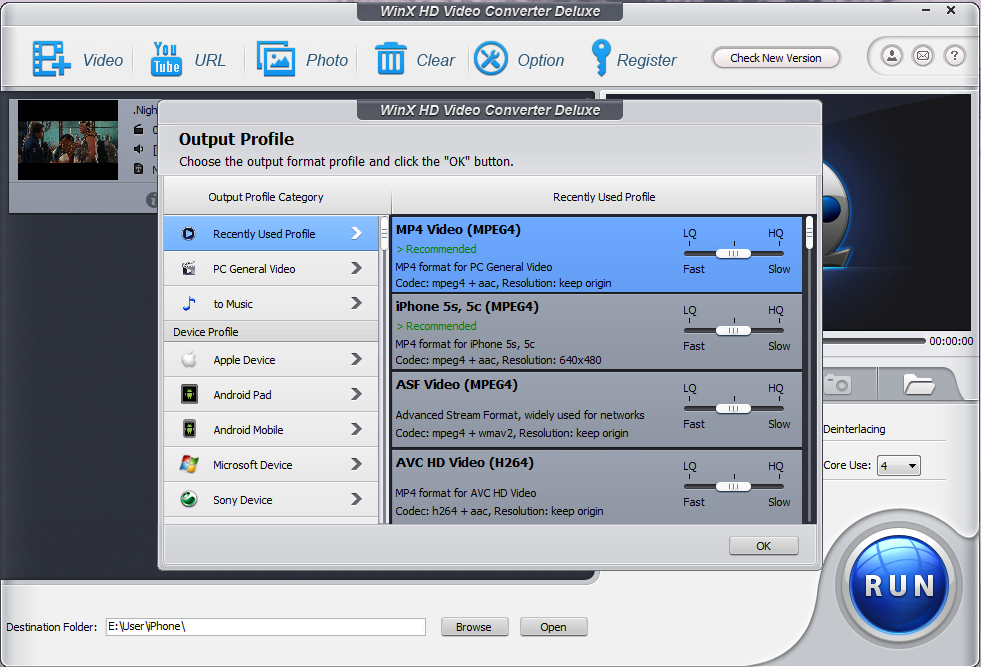Open the output folder icon tab
Screen dimensions: 981x667
click(917, 383)
